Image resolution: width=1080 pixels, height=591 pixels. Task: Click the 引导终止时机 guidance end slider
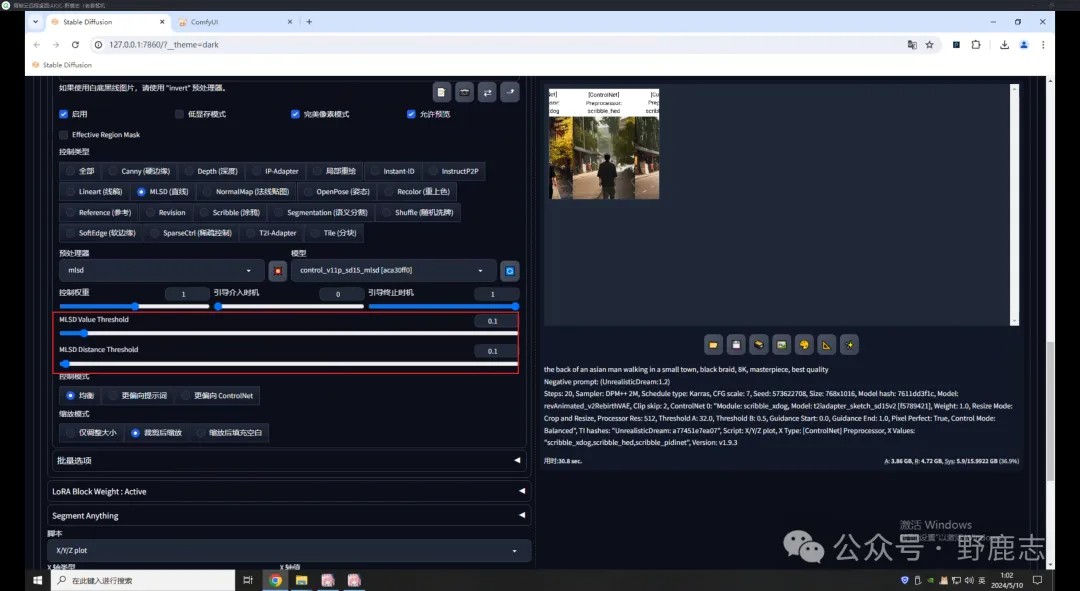[443, 307]
